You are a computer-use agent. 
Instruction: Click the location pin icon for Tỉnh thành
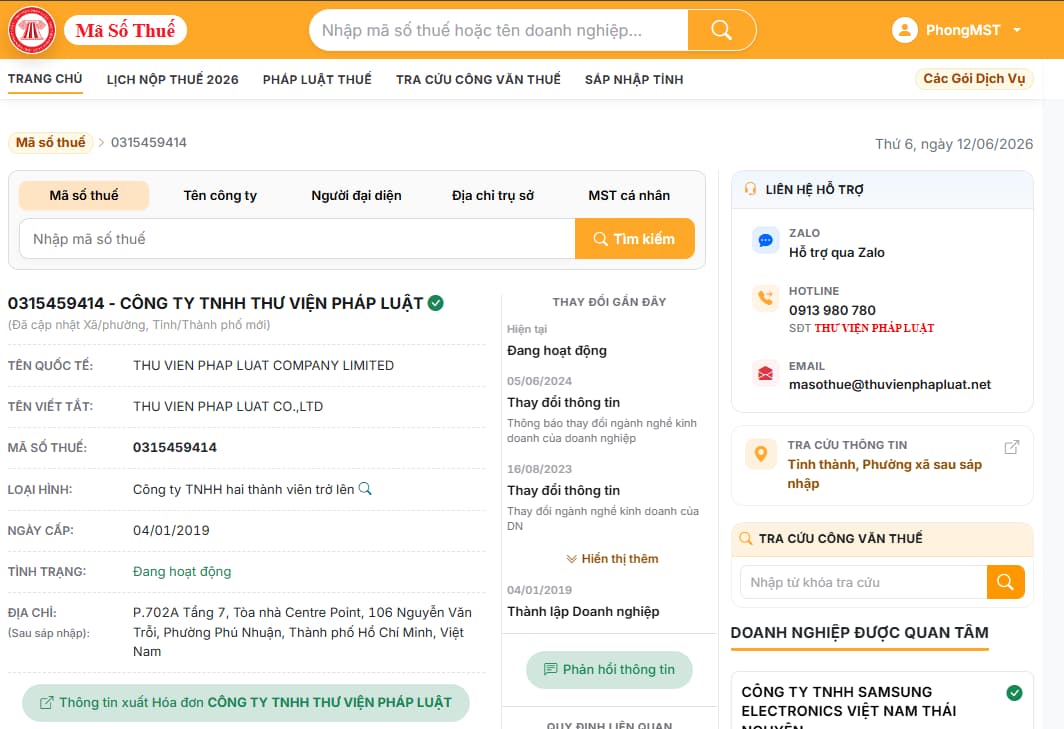(761, 453)
